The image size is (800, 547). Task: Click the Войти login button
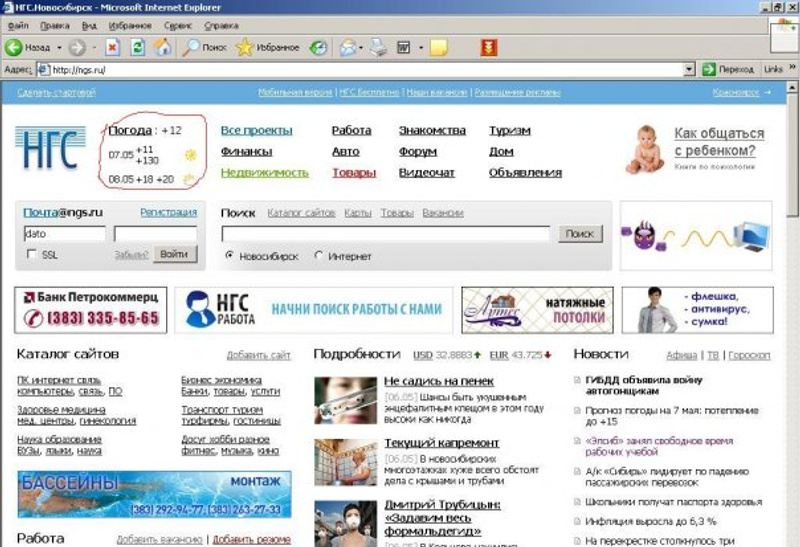pyautogui.click(x=174, y=254)
